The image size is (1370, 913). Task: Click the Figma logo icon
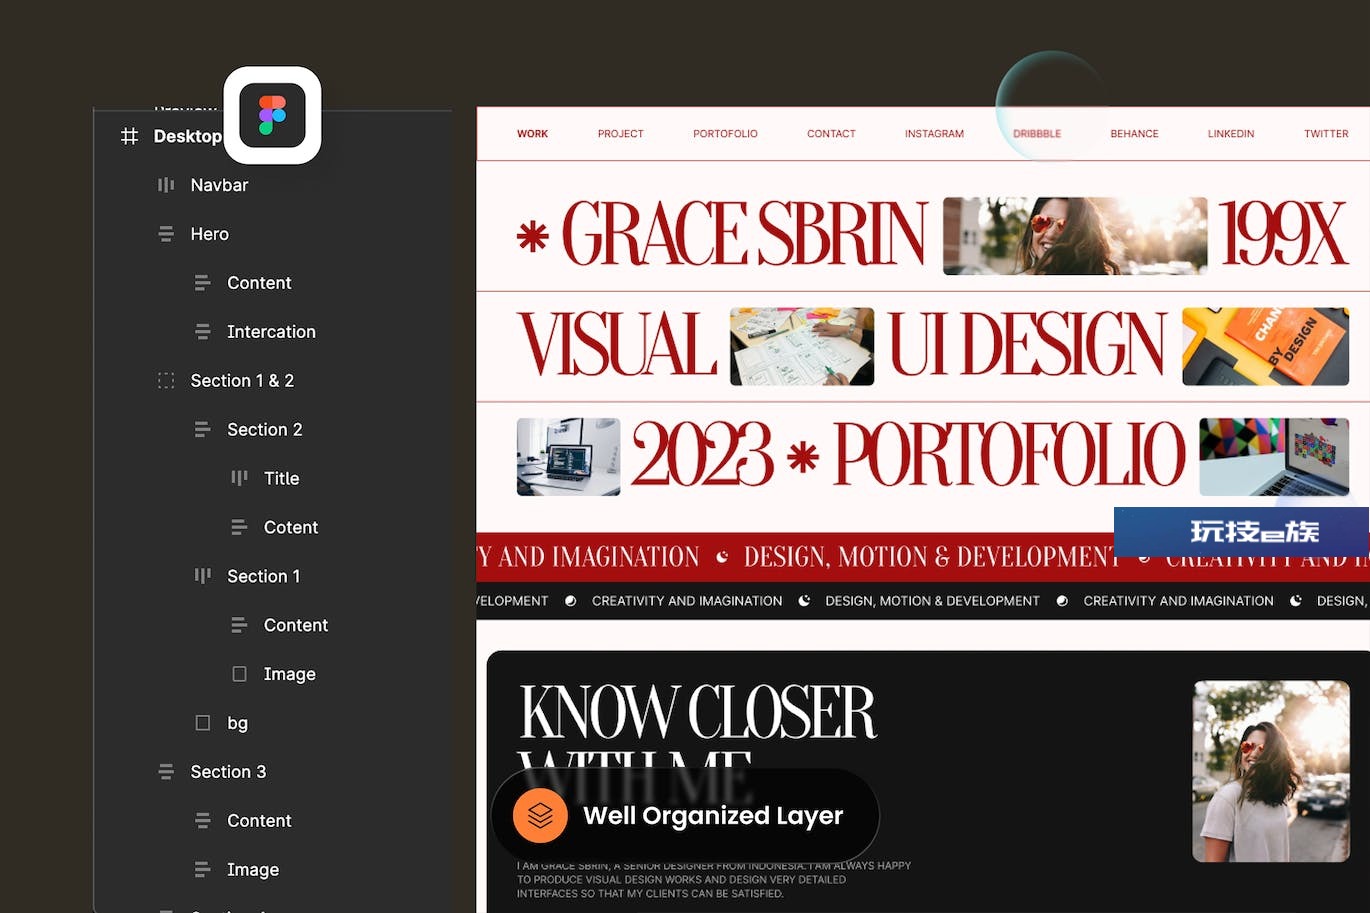(x=272, y=115)
